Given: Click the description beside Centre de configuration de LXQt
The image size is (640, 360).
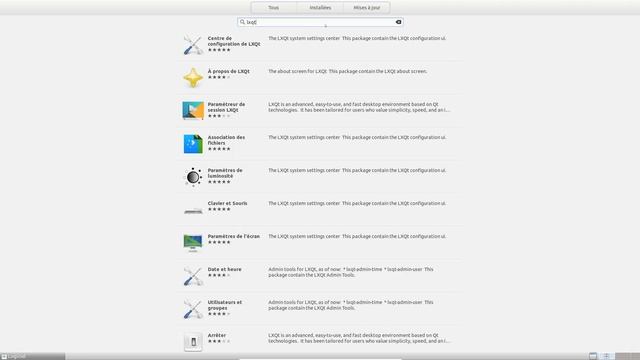Looking at the screenshot, I should [x=357, y=38].
